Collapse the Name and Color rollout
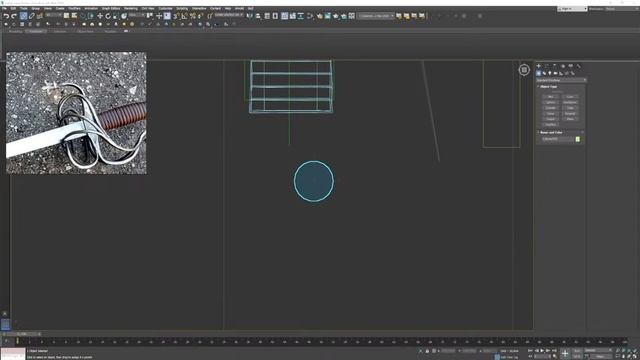 point(551,132)
